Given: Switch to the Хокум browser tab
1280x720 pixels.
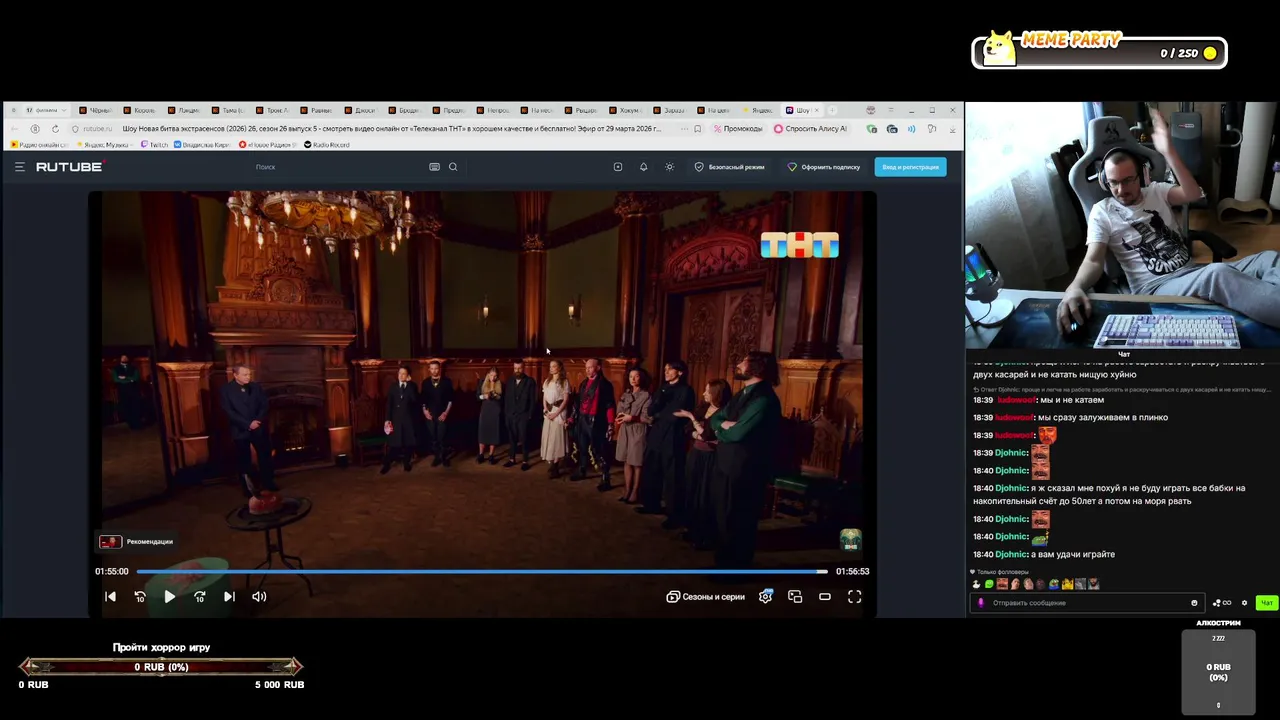Looking at the screenshot, I should point(625,110).
